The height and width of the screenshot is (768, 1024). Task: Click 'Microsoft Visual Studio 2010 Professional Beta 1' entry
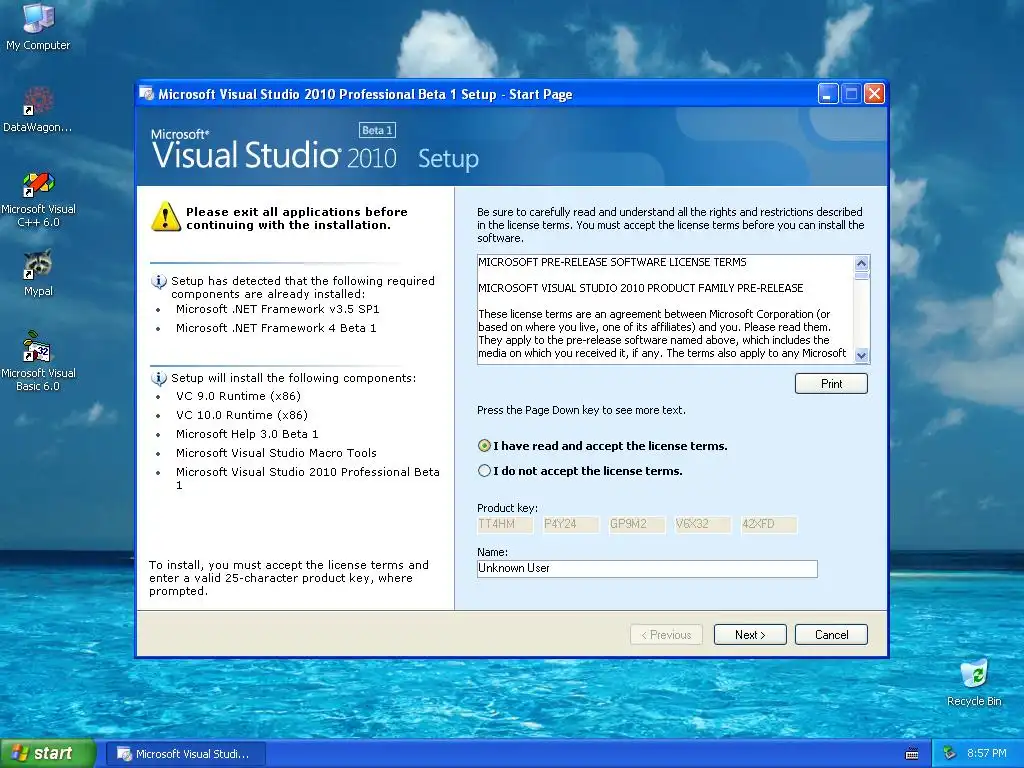click(308, 479)
